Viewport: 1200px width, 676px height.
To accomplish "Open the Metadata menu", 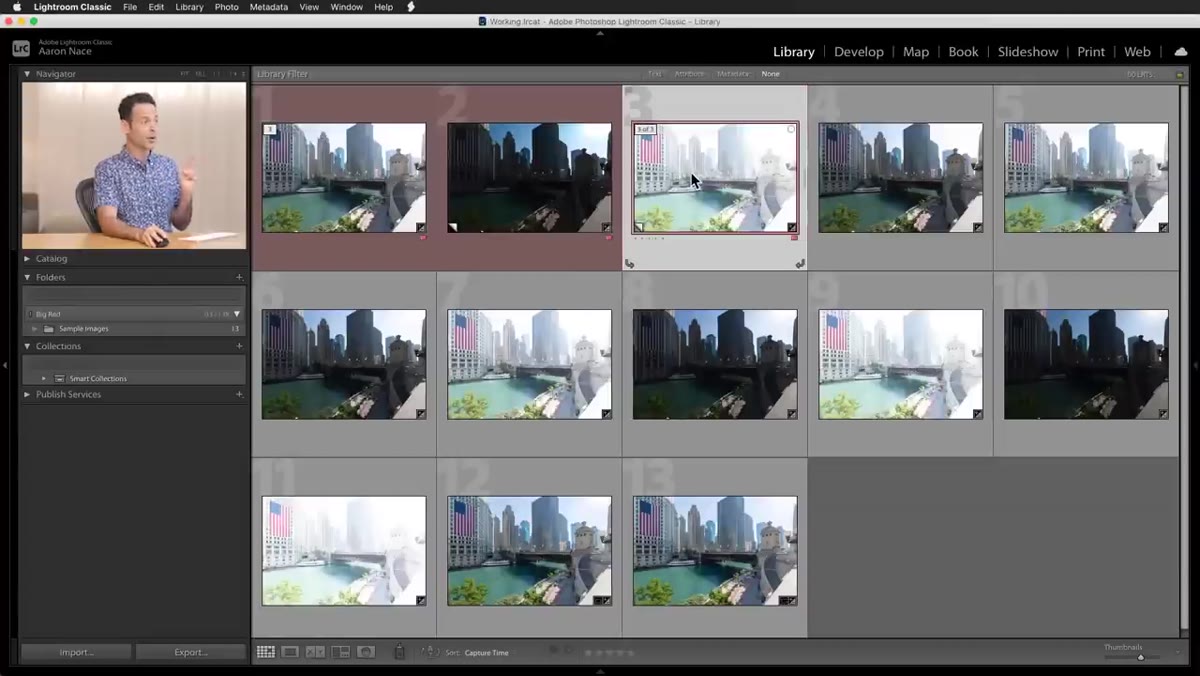I will pos(269,7).
